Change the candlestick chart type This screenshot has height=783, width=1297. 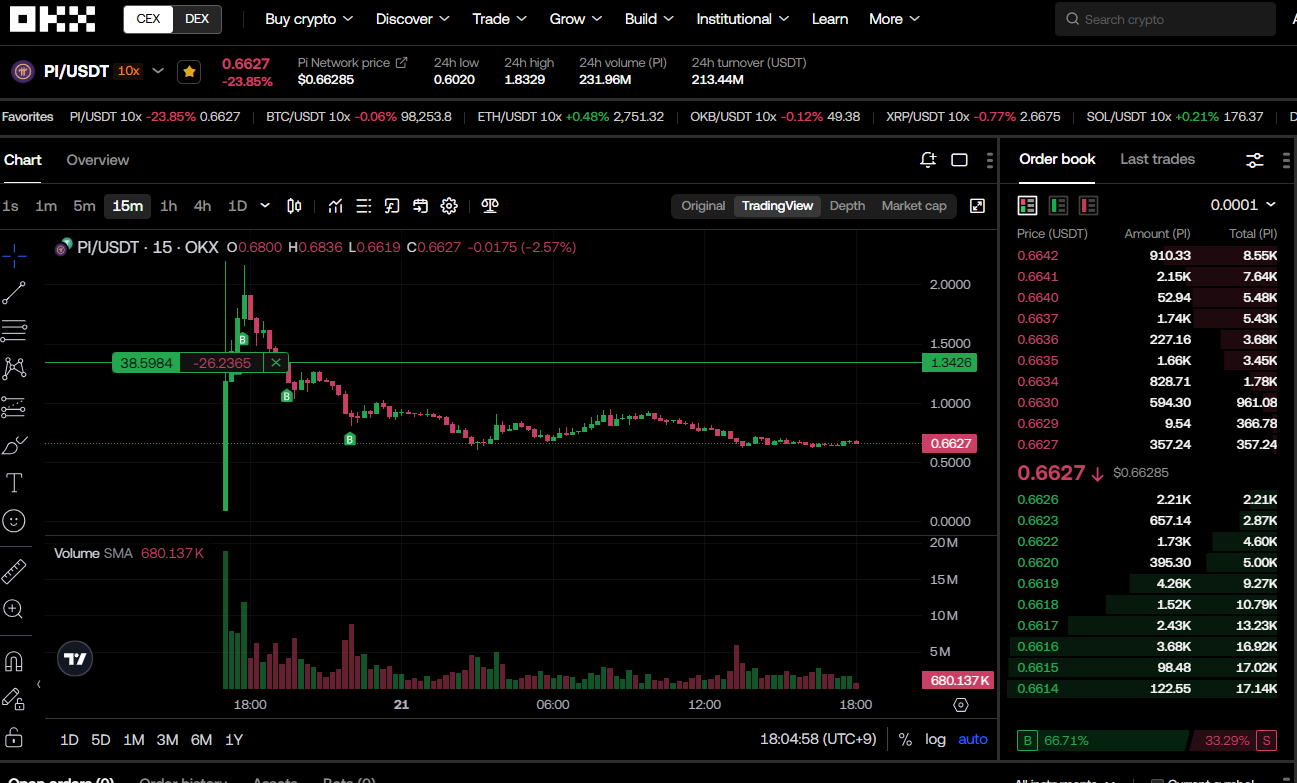[294, 206]
